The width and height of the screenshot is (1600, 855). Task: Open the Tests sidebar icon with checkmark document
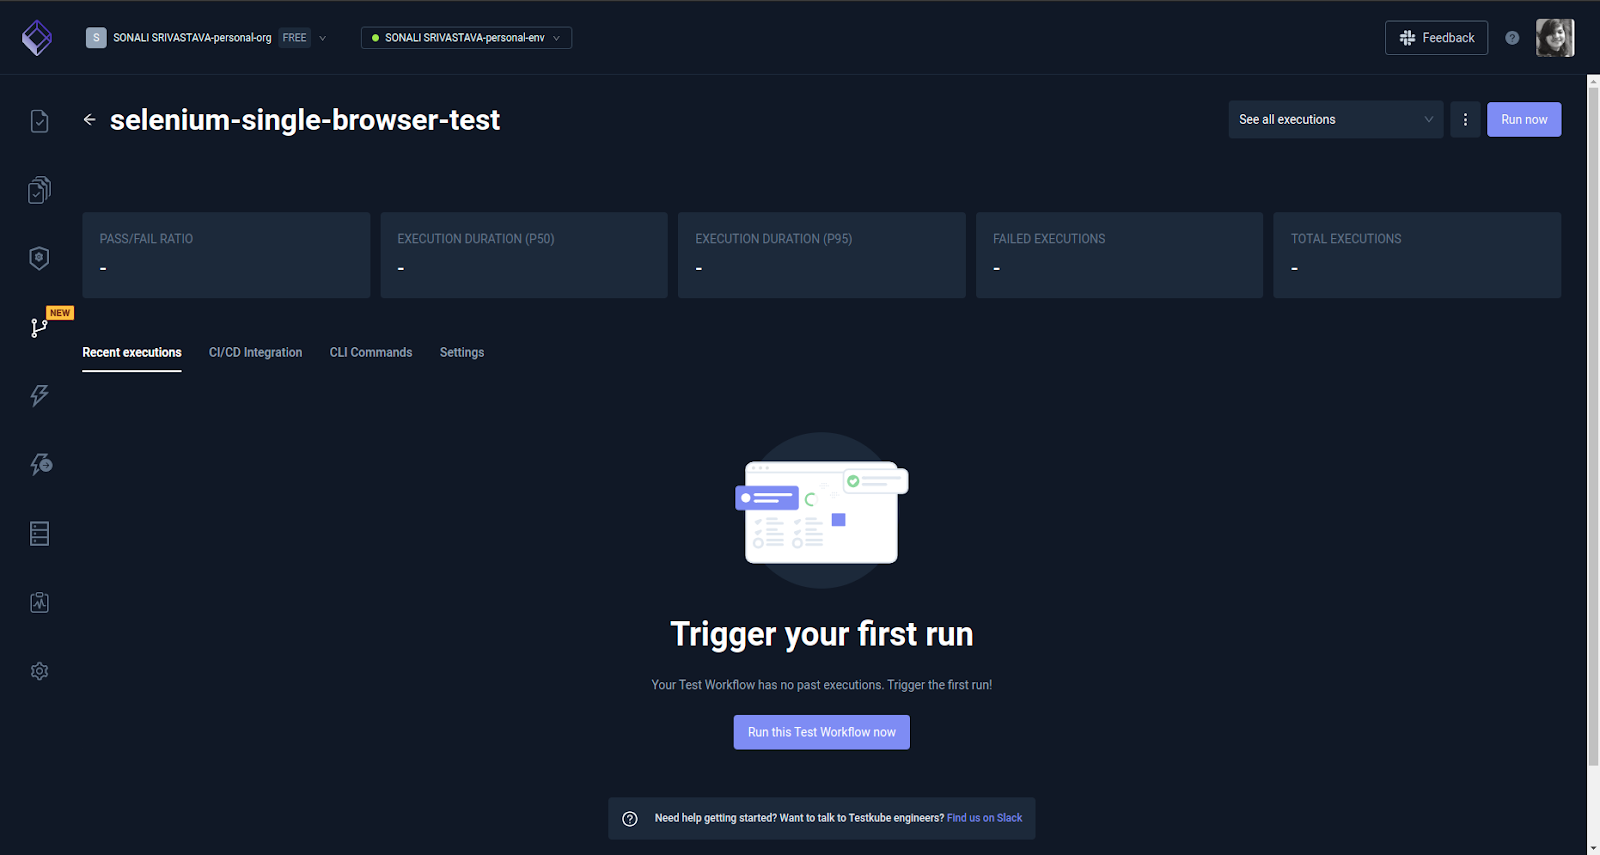tap(39, 121)
